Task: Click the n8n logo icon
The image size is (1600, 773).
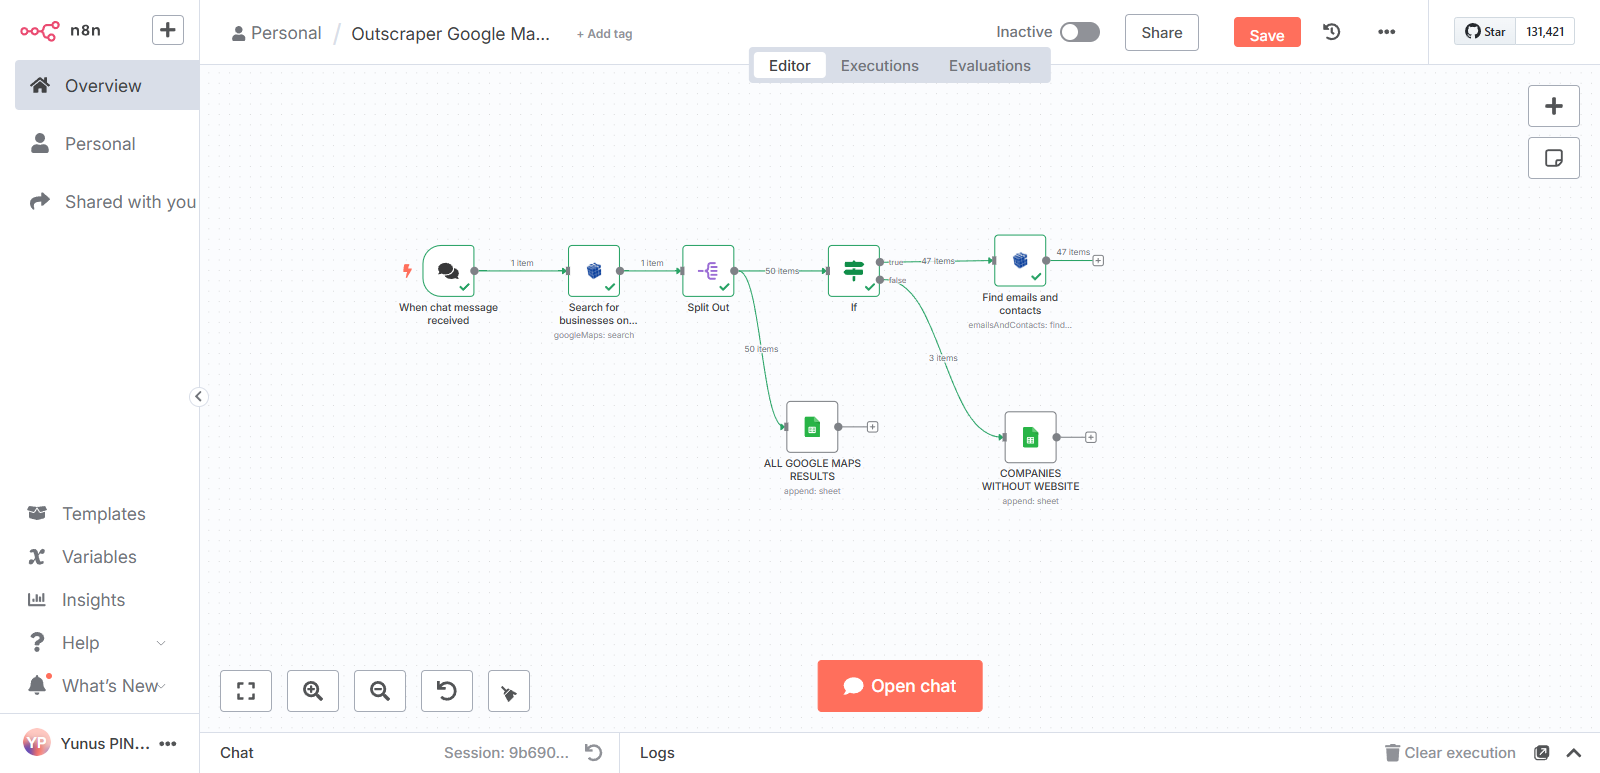Action: [x=39, y=31]
